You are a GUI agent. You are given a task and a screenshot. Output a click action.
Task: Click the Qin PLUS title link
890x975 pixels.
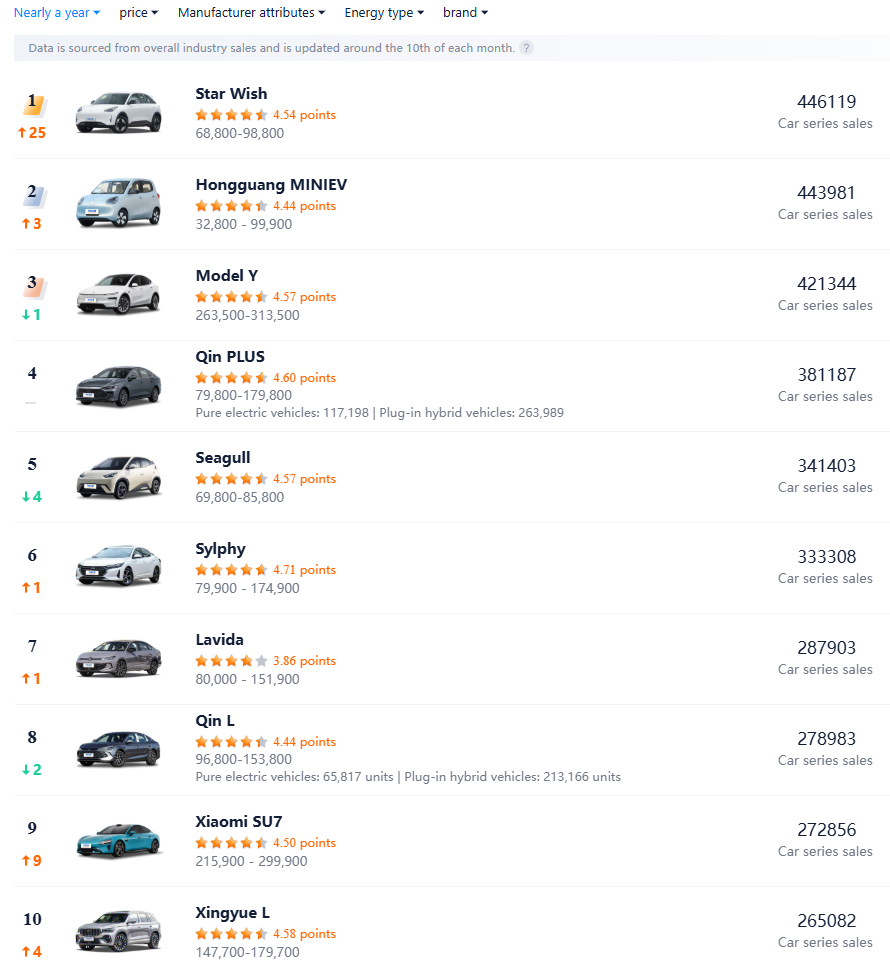coord(230,357)
